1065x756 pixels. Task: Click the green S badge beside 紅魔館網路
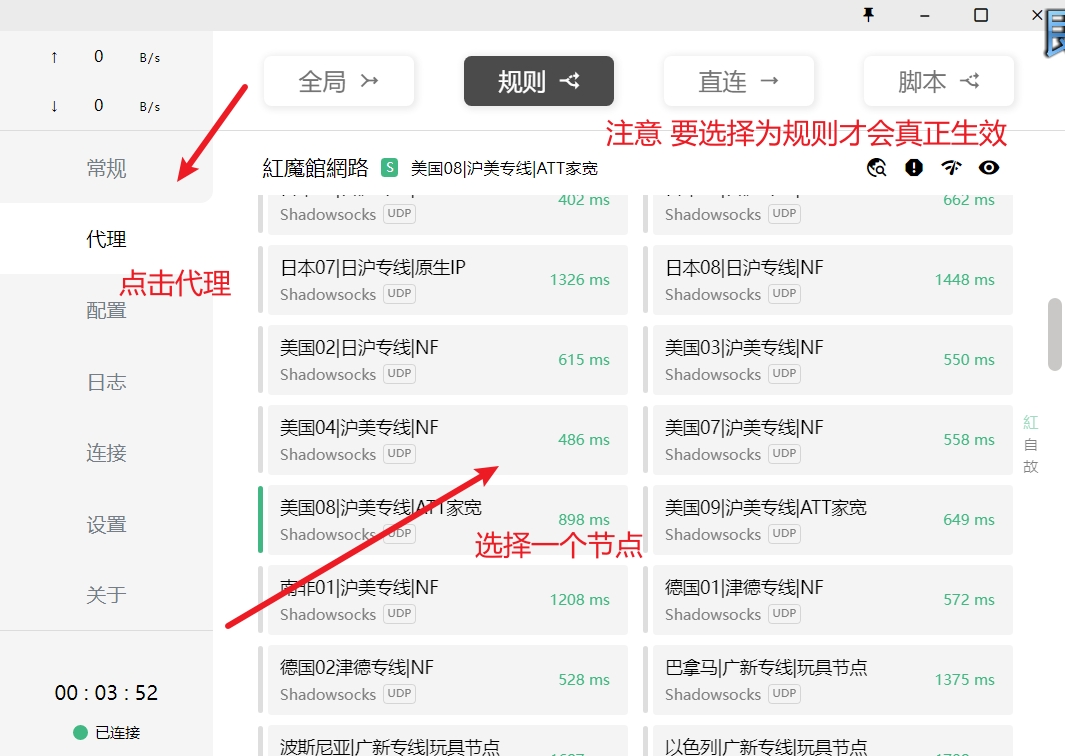pos(390,168)
